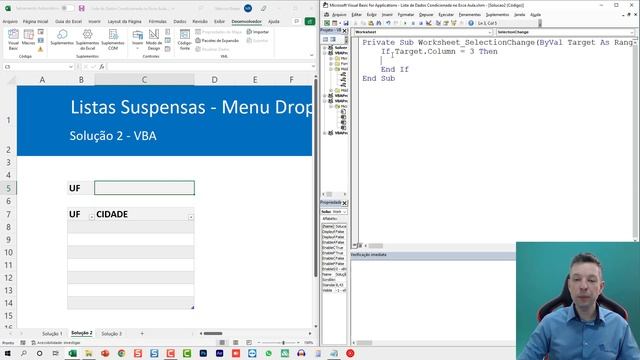Expand the Name Box dropdown

[71, 67]
